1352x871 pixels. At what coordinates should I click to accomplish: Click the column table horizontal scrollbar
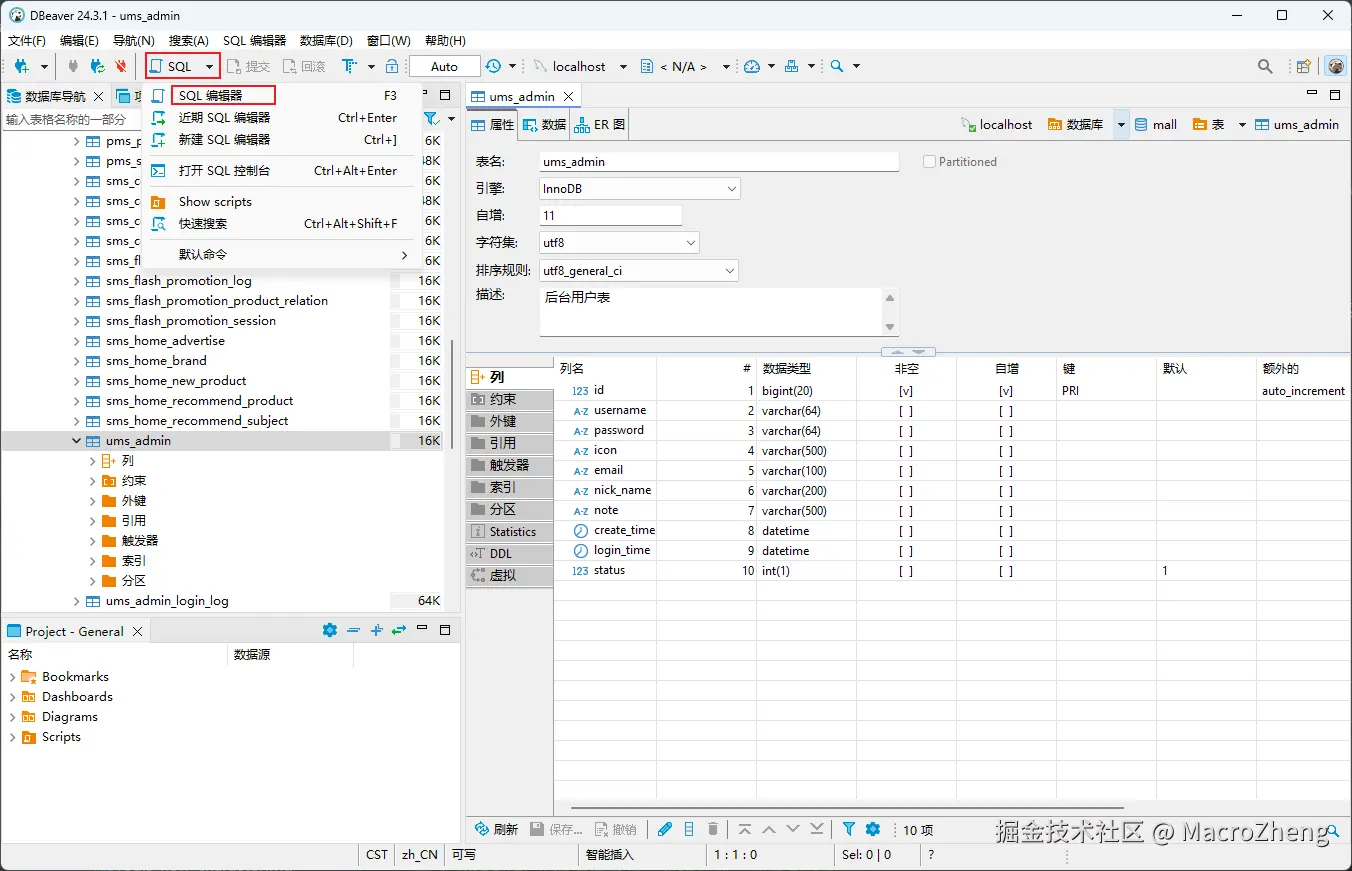tap(848, 808)
